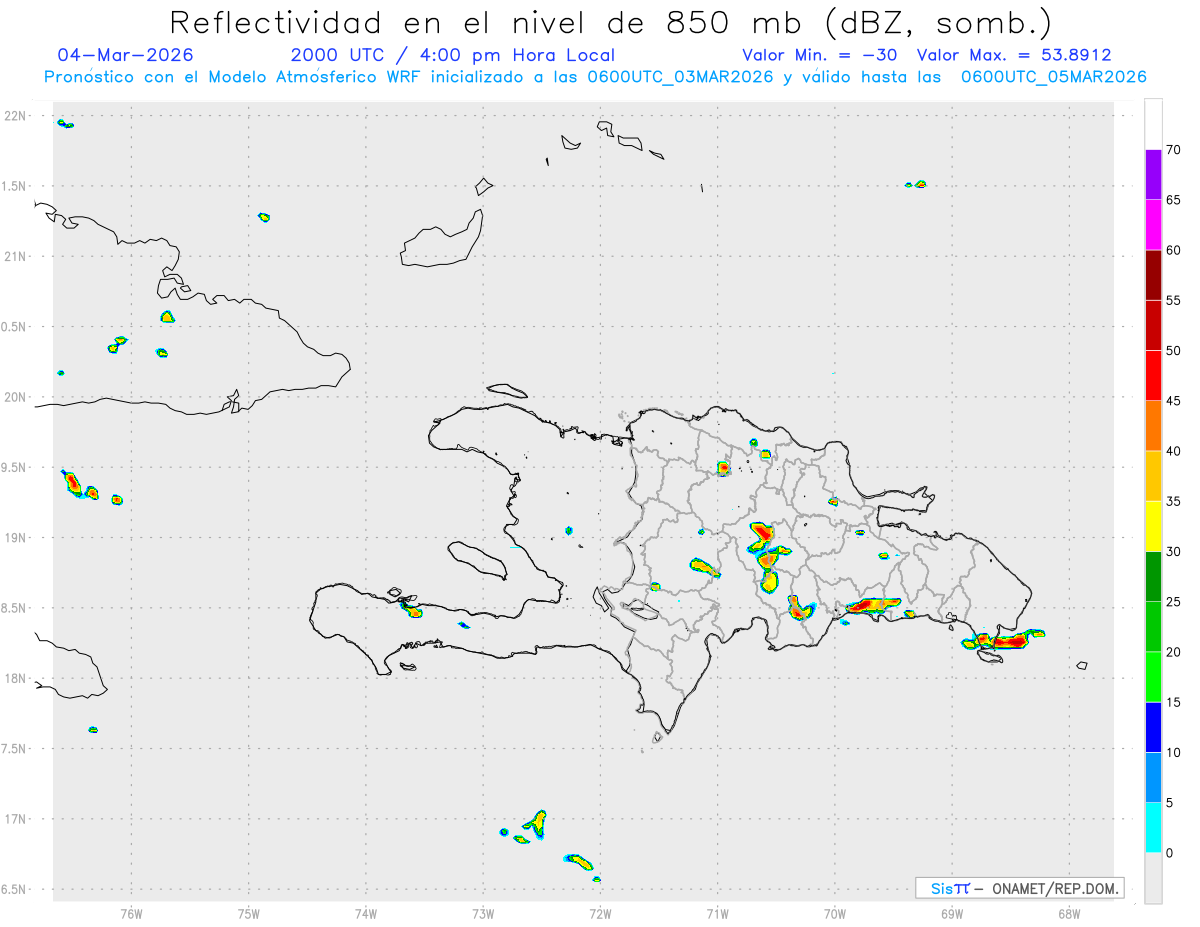
Task: Click the purple 65–70 dBZ colorbar segment
Action: click(1153, 175)
